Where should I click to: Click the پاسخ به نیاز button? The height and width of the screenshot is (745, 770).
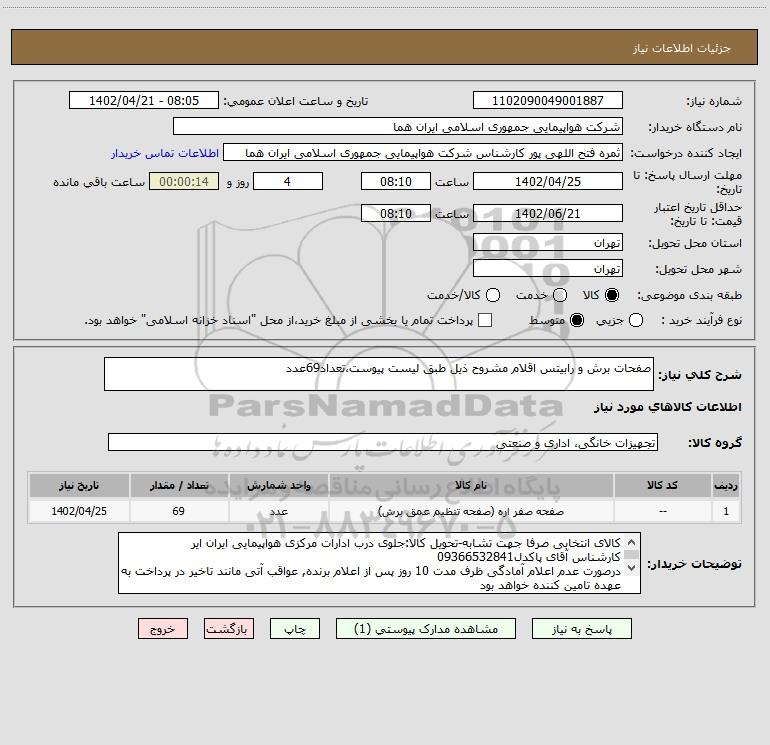[x=581, y=629]
